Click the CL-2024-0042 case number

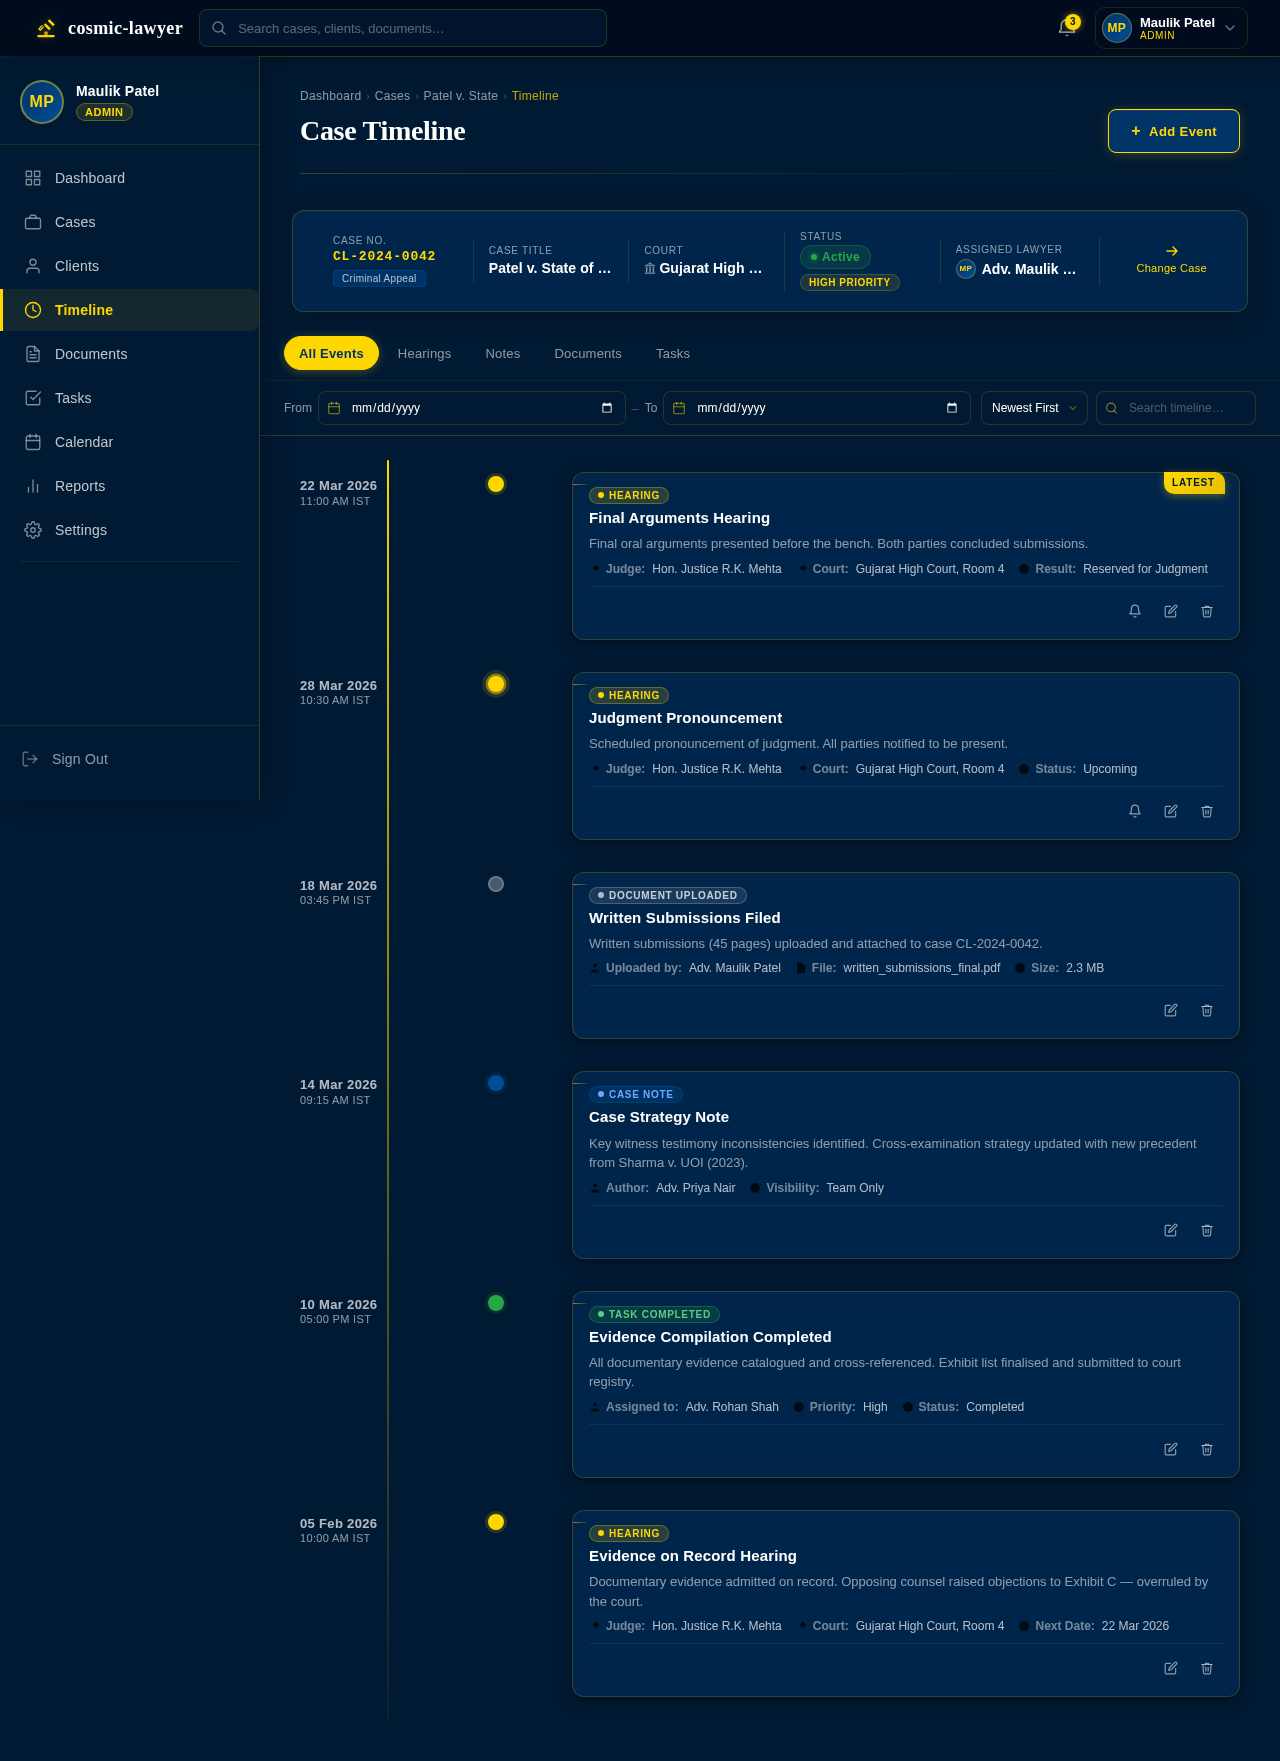pyautogui.click(x=384, y=256)
